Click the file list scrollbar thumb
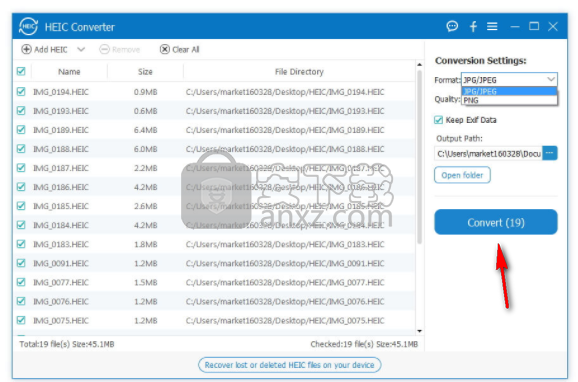The width and height of the screenshot is (578, 382). pyautogui.click(x=419, y=157)
